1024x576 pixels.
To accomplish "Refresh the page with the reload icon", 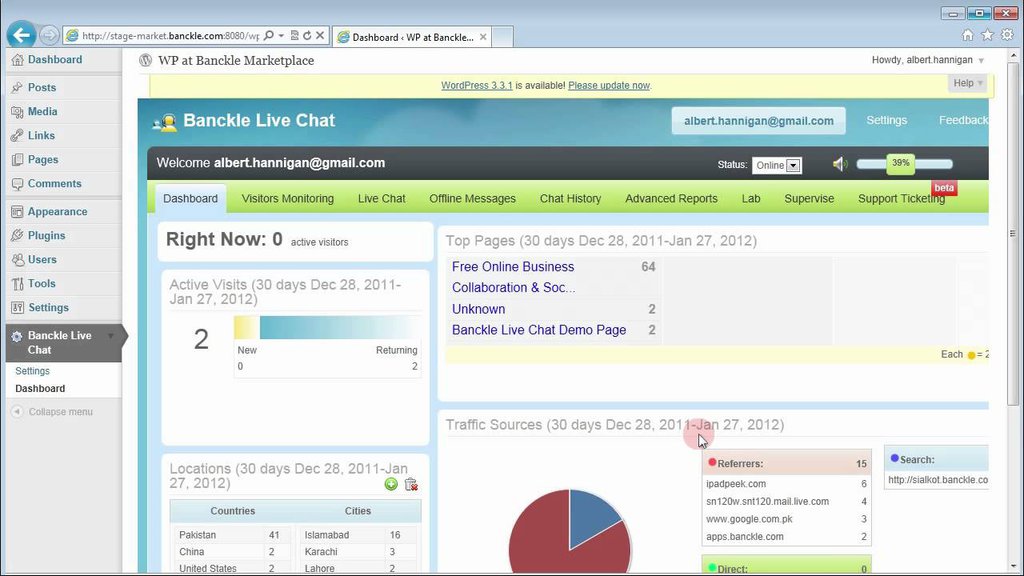I will (307, 35).
